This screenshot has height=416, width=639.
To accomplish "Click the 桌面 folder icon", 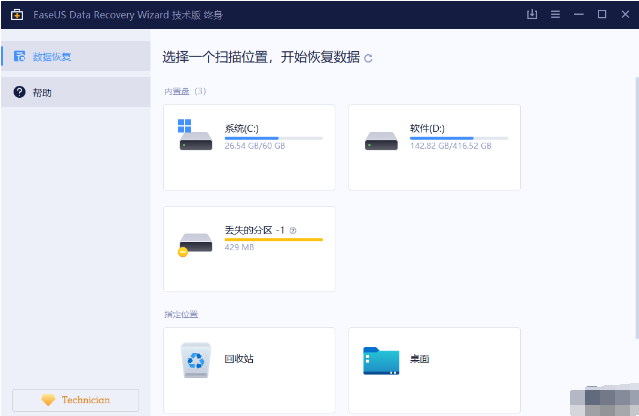I will 381,360.
